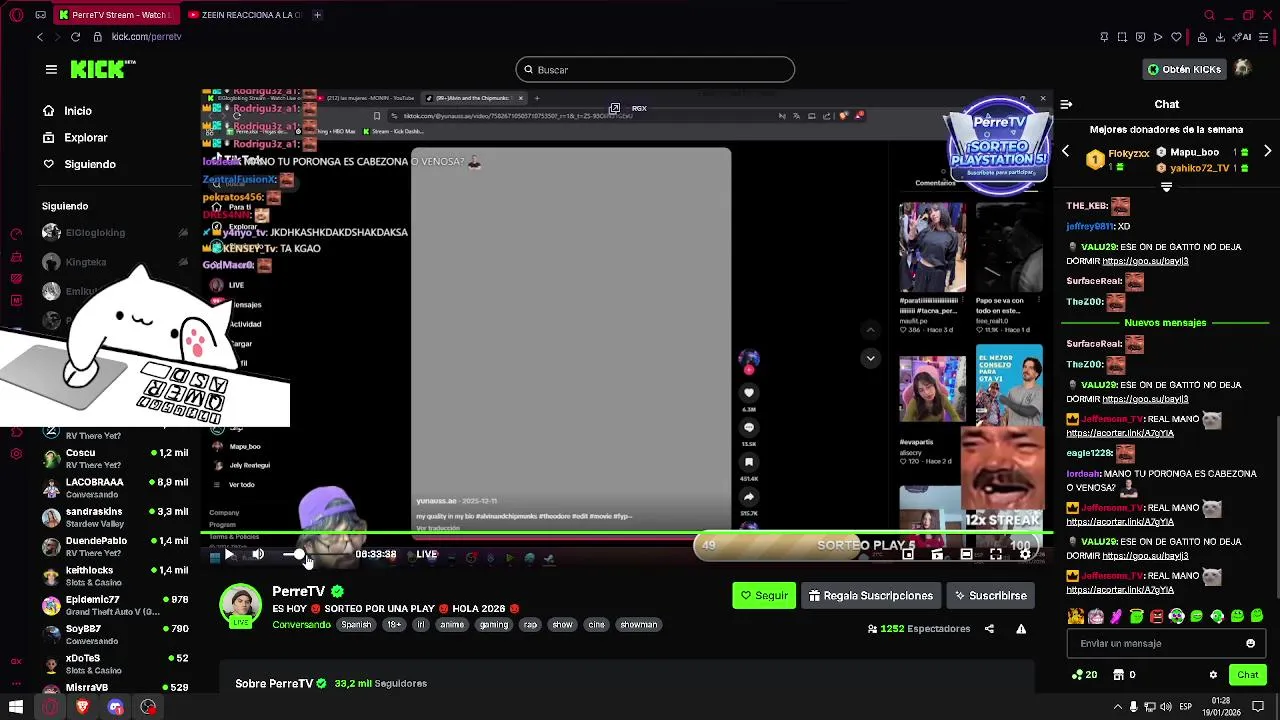The width and height of the screenshot is (1280, 720).
Task: Open Brave browser from taskbar
Action: coord(82,707)
